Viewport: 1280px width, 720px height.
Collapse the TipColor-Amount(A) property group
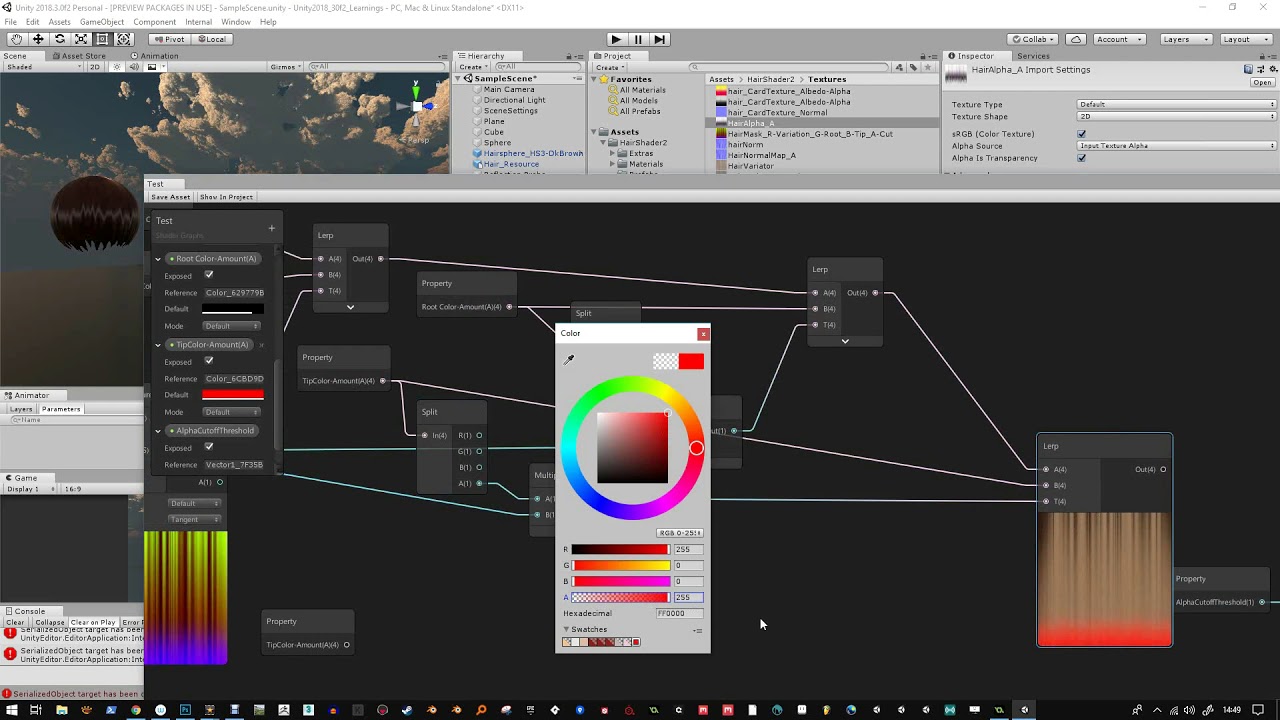tap(157, 344)
